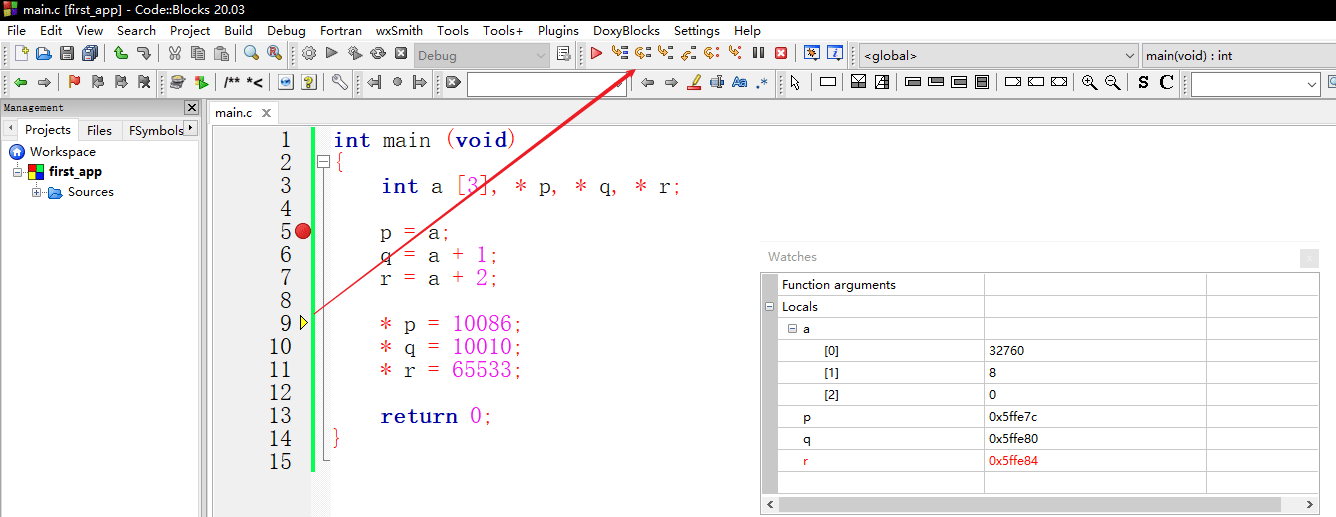The height and width of the screenshot is (517, 1336).
Task: Open the debugger Various info icon
Action: [835, 53]
